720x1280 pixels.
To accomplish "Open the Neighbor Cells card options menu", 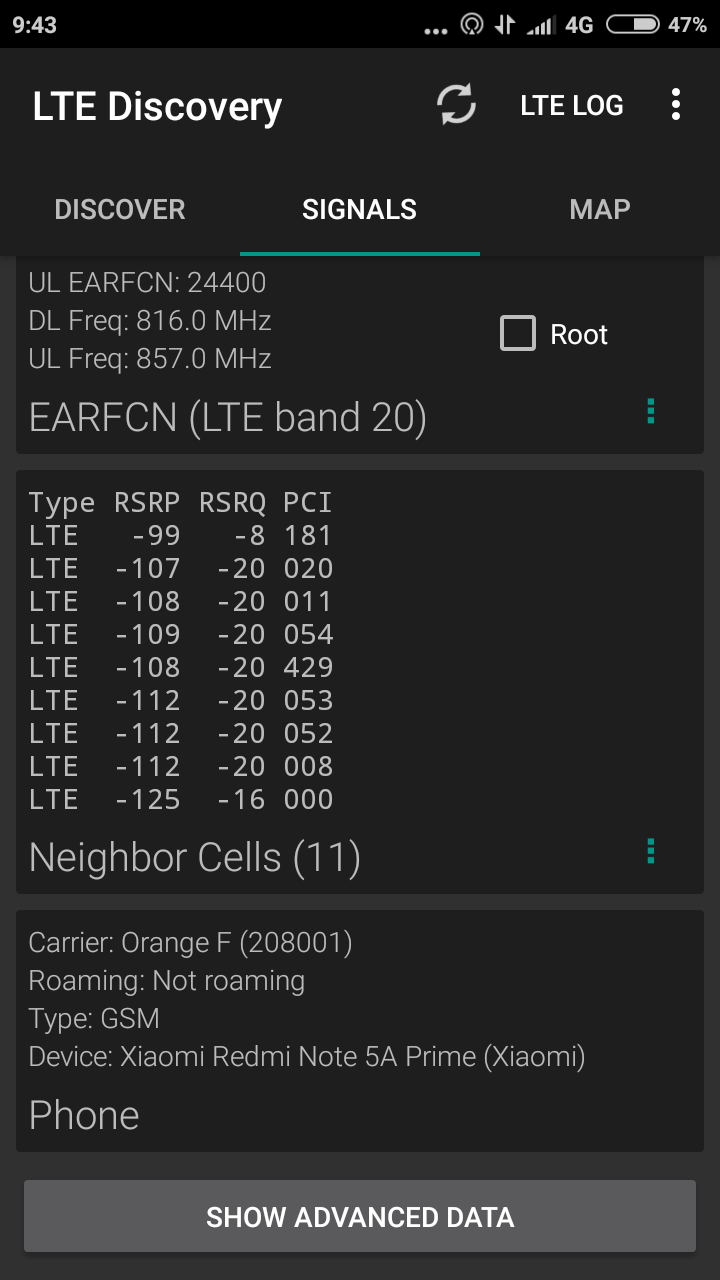I will click(x=651, y=851).
